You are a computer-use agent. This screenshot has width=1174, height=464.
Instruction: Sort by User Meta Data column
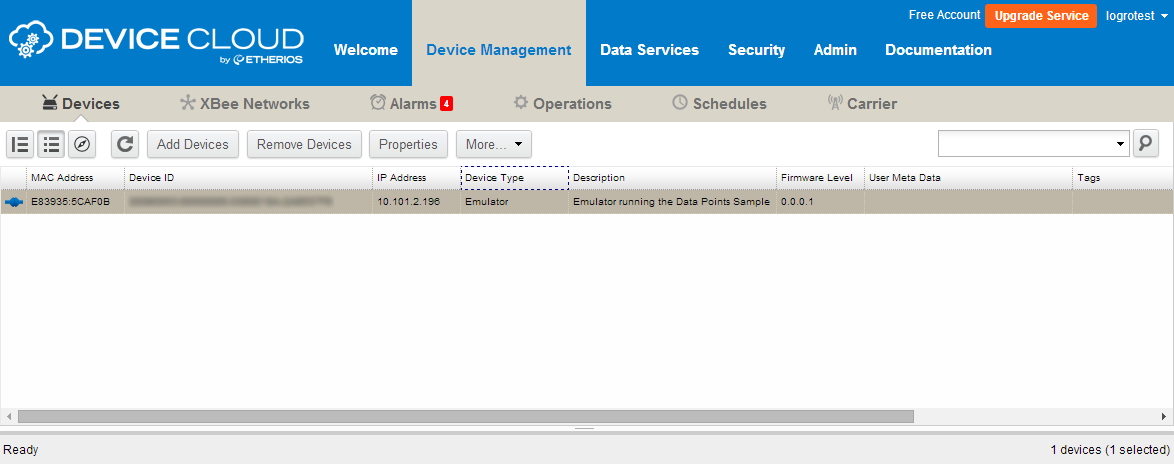tap(968, 178)
